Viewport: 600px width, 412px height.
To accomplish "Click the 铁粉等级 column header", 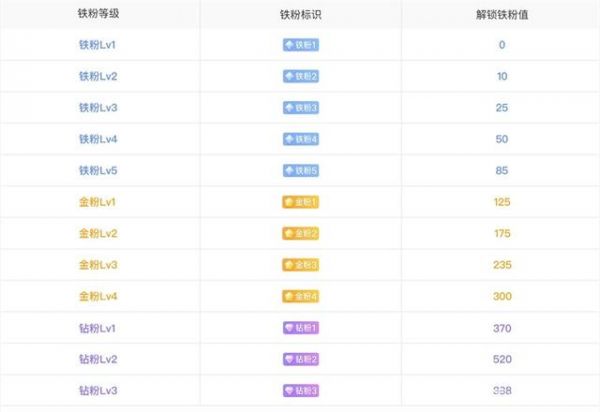I will pyautogui.click(x=98, y=15).
